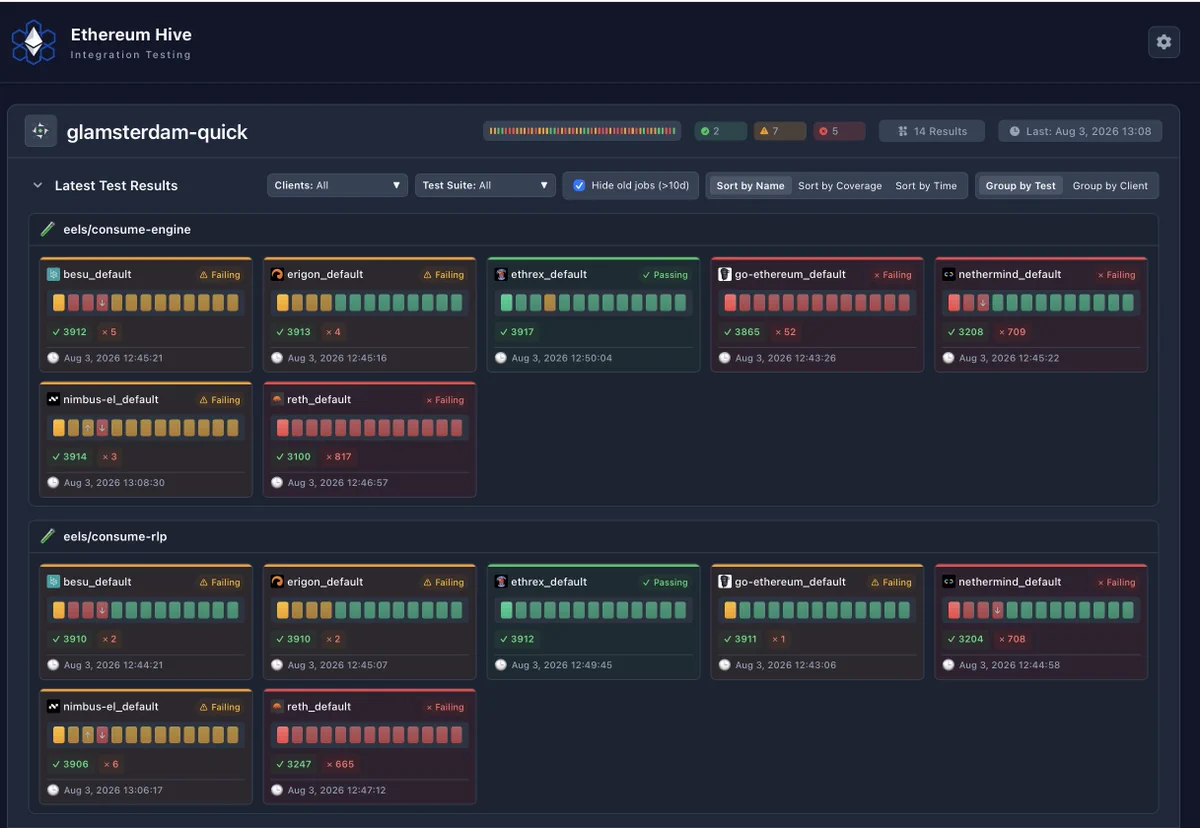The width and height of the screenshot is (1200, 828).
Task: Click reth icon in consume-engine group
Action: [277, 399]
